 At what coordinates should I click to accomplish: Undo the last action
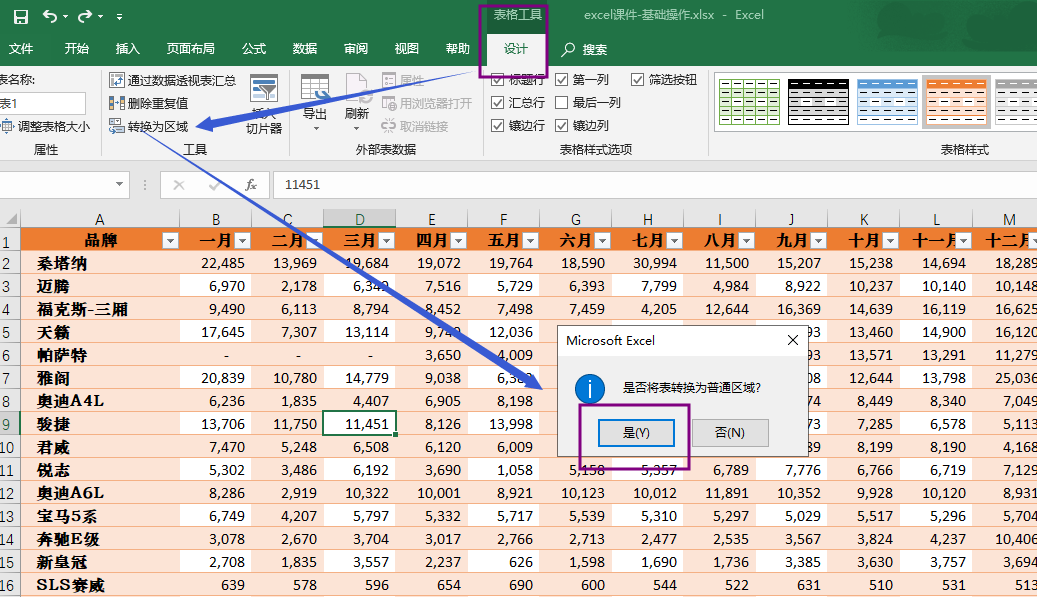pos(50,16)
